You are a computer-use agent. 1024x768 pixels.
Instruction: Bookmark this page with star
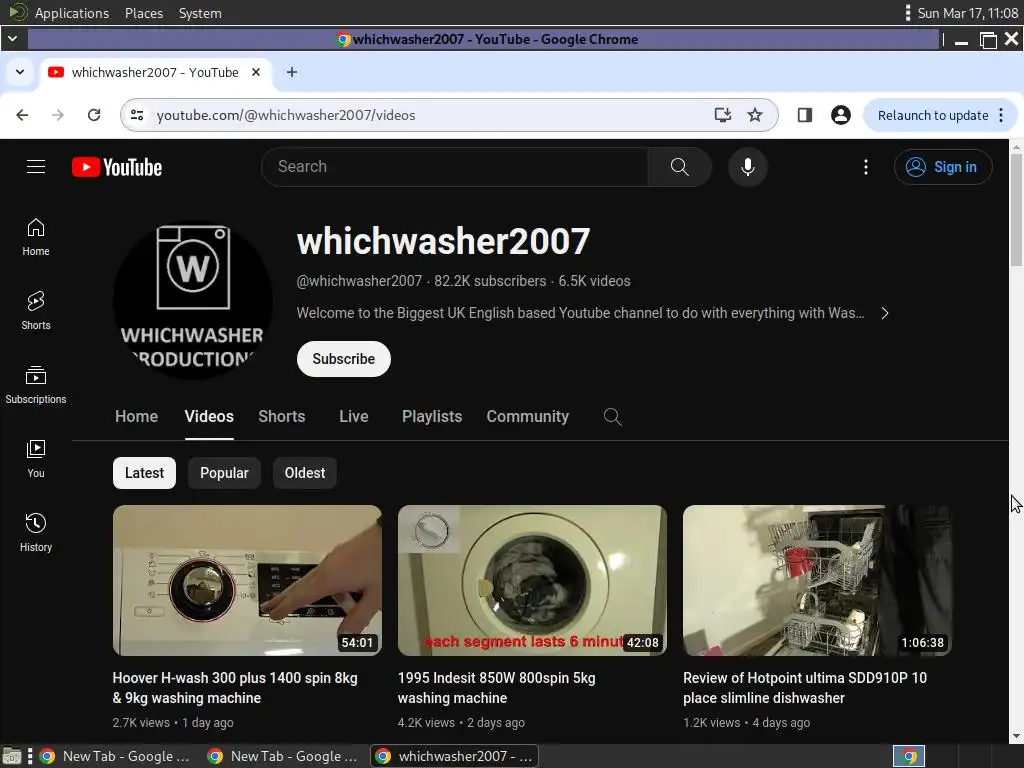point(755,115)
